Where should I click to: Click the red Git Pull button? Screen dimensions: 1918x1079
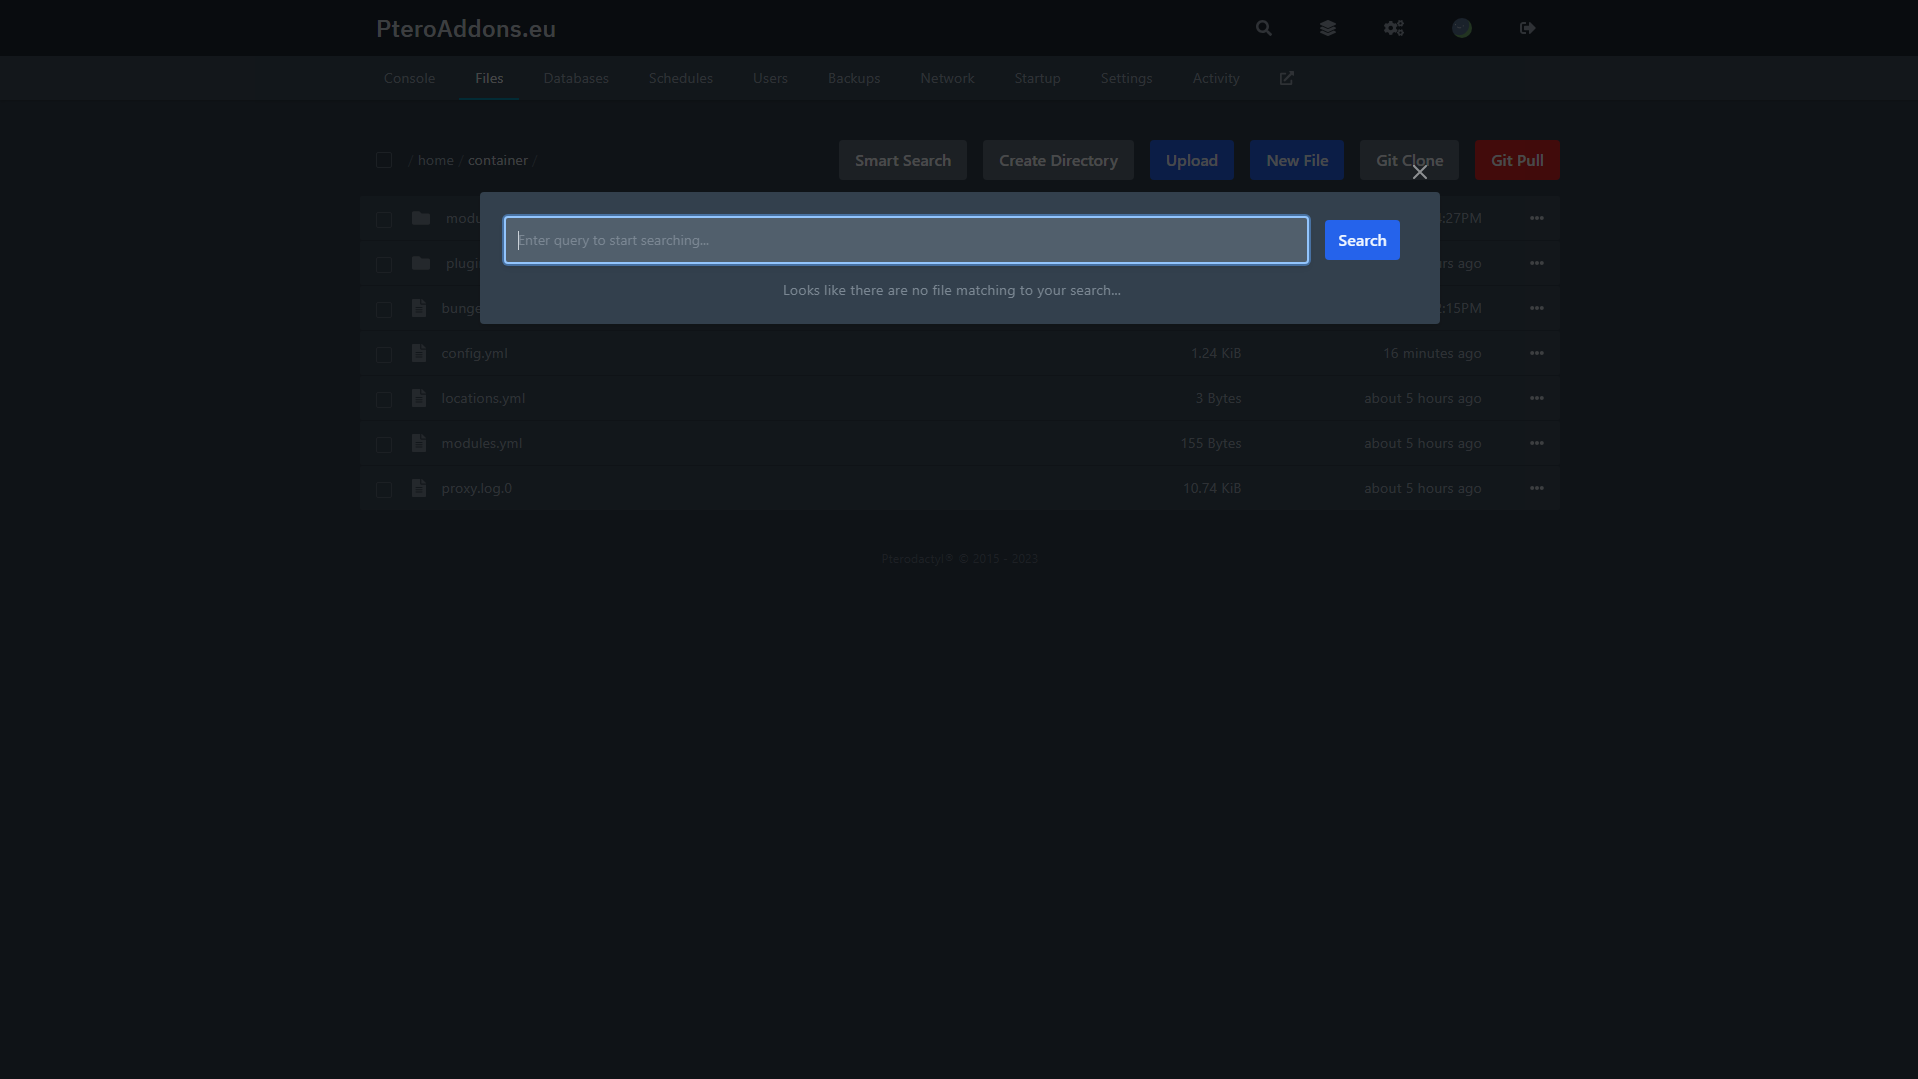pos(1516,160)
